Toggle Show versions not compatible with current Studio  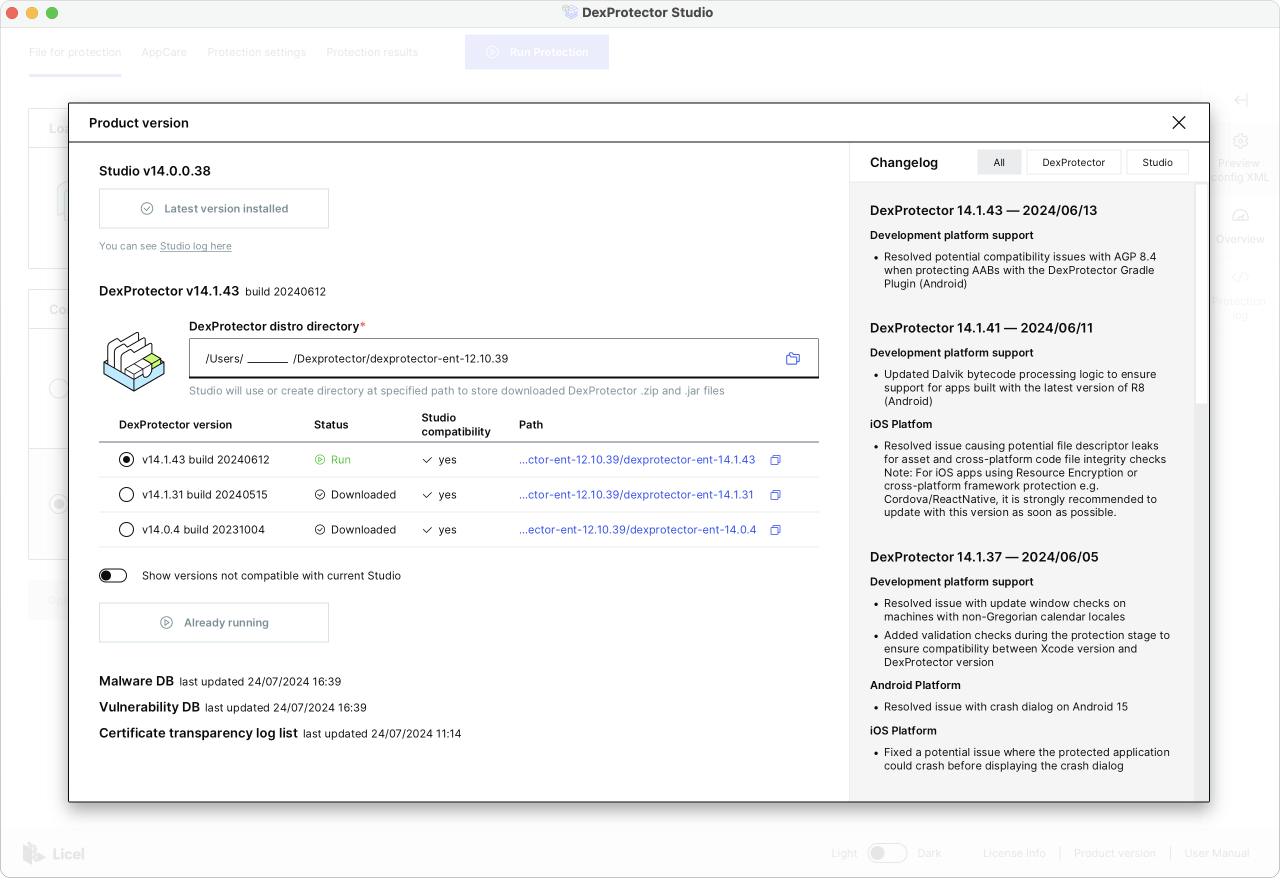[x=113, y=576]
